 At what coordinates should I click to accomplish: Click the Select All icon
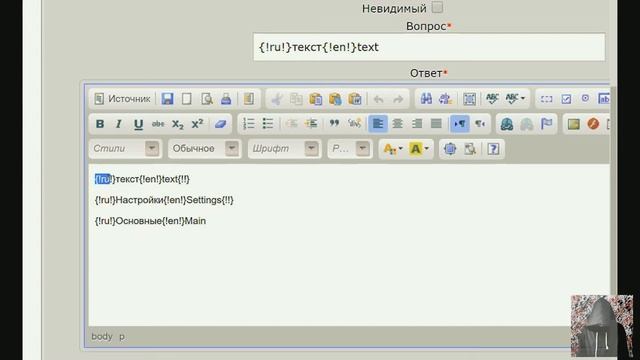pos(469,99)
